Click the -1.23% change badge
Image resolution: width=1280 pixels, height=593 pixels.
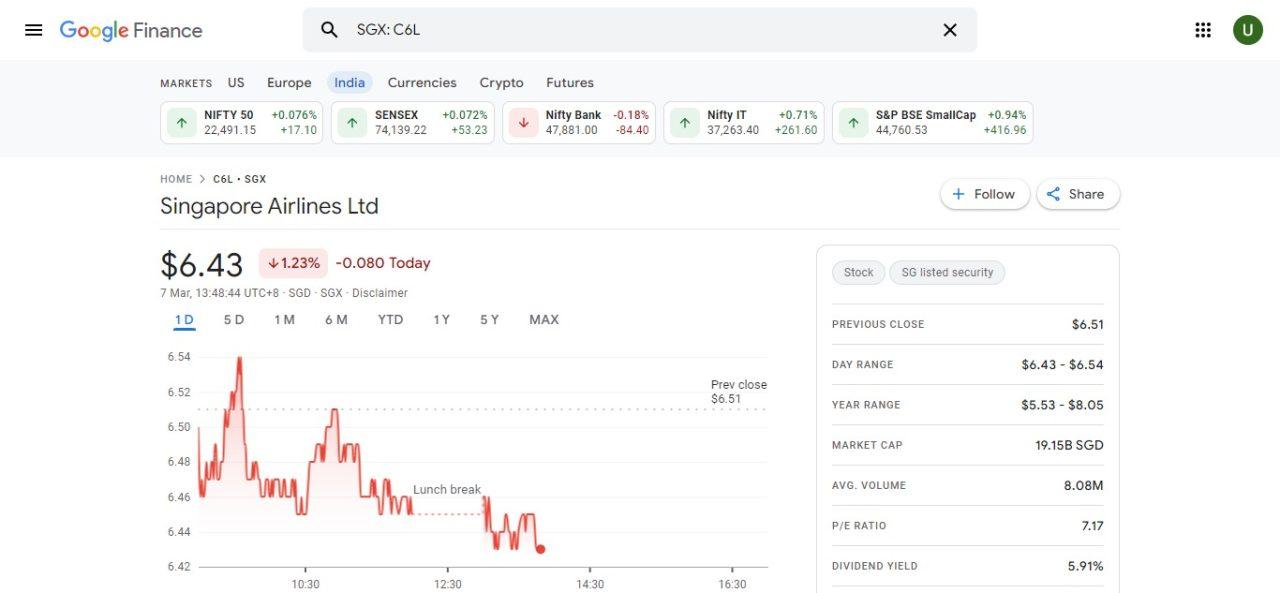point(293,263)
